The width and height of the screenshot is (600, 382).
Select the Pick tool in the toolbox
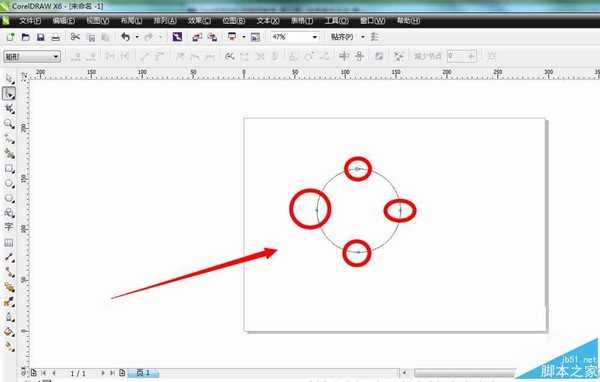click(9, 79)
